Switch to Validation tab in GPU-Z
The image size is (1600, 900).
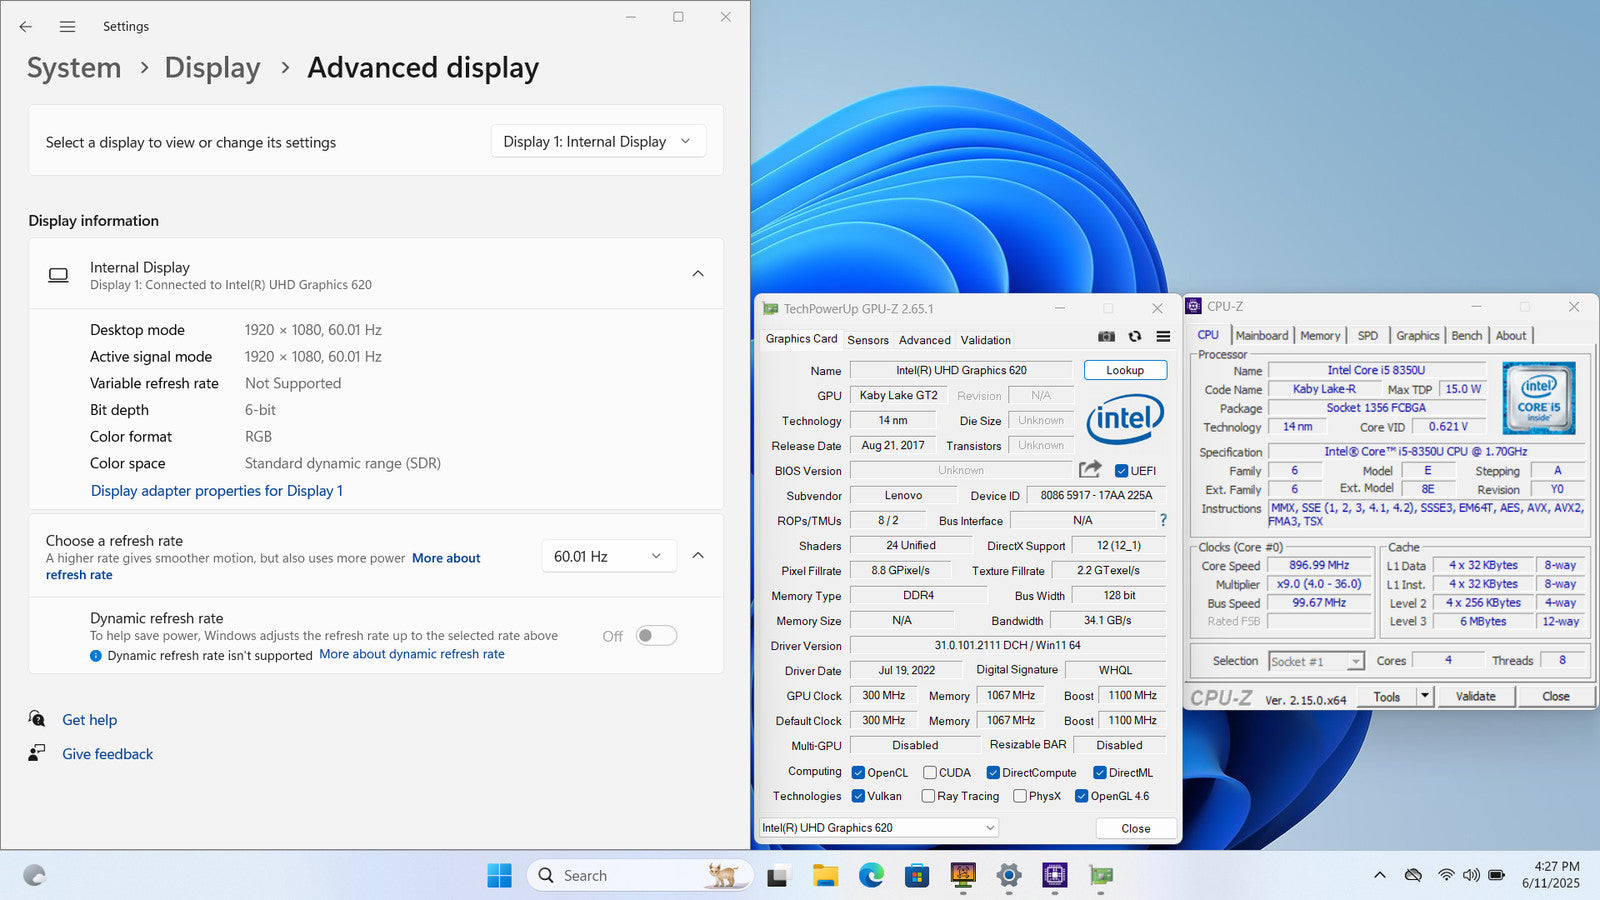point(986,340)
